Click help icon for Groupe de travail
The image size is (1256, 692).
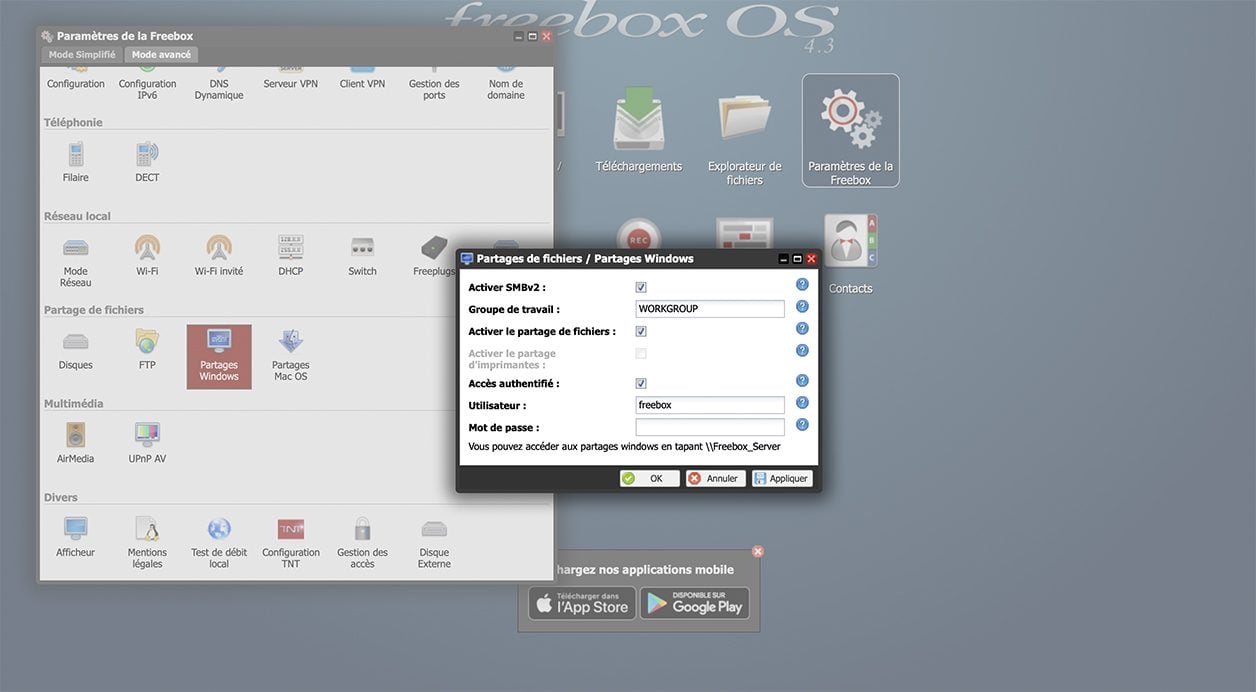click(x=802, y=307)
